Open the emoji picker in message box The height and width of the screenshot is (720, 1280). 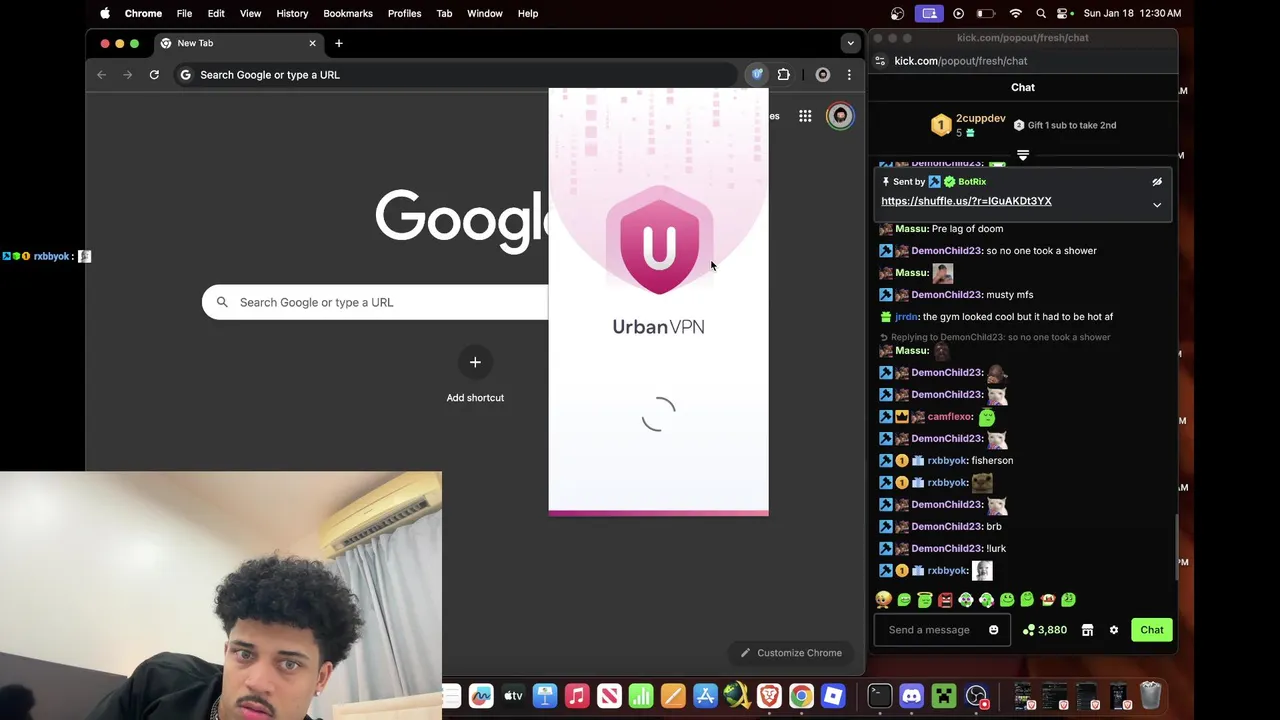click(x=993, y=630)
